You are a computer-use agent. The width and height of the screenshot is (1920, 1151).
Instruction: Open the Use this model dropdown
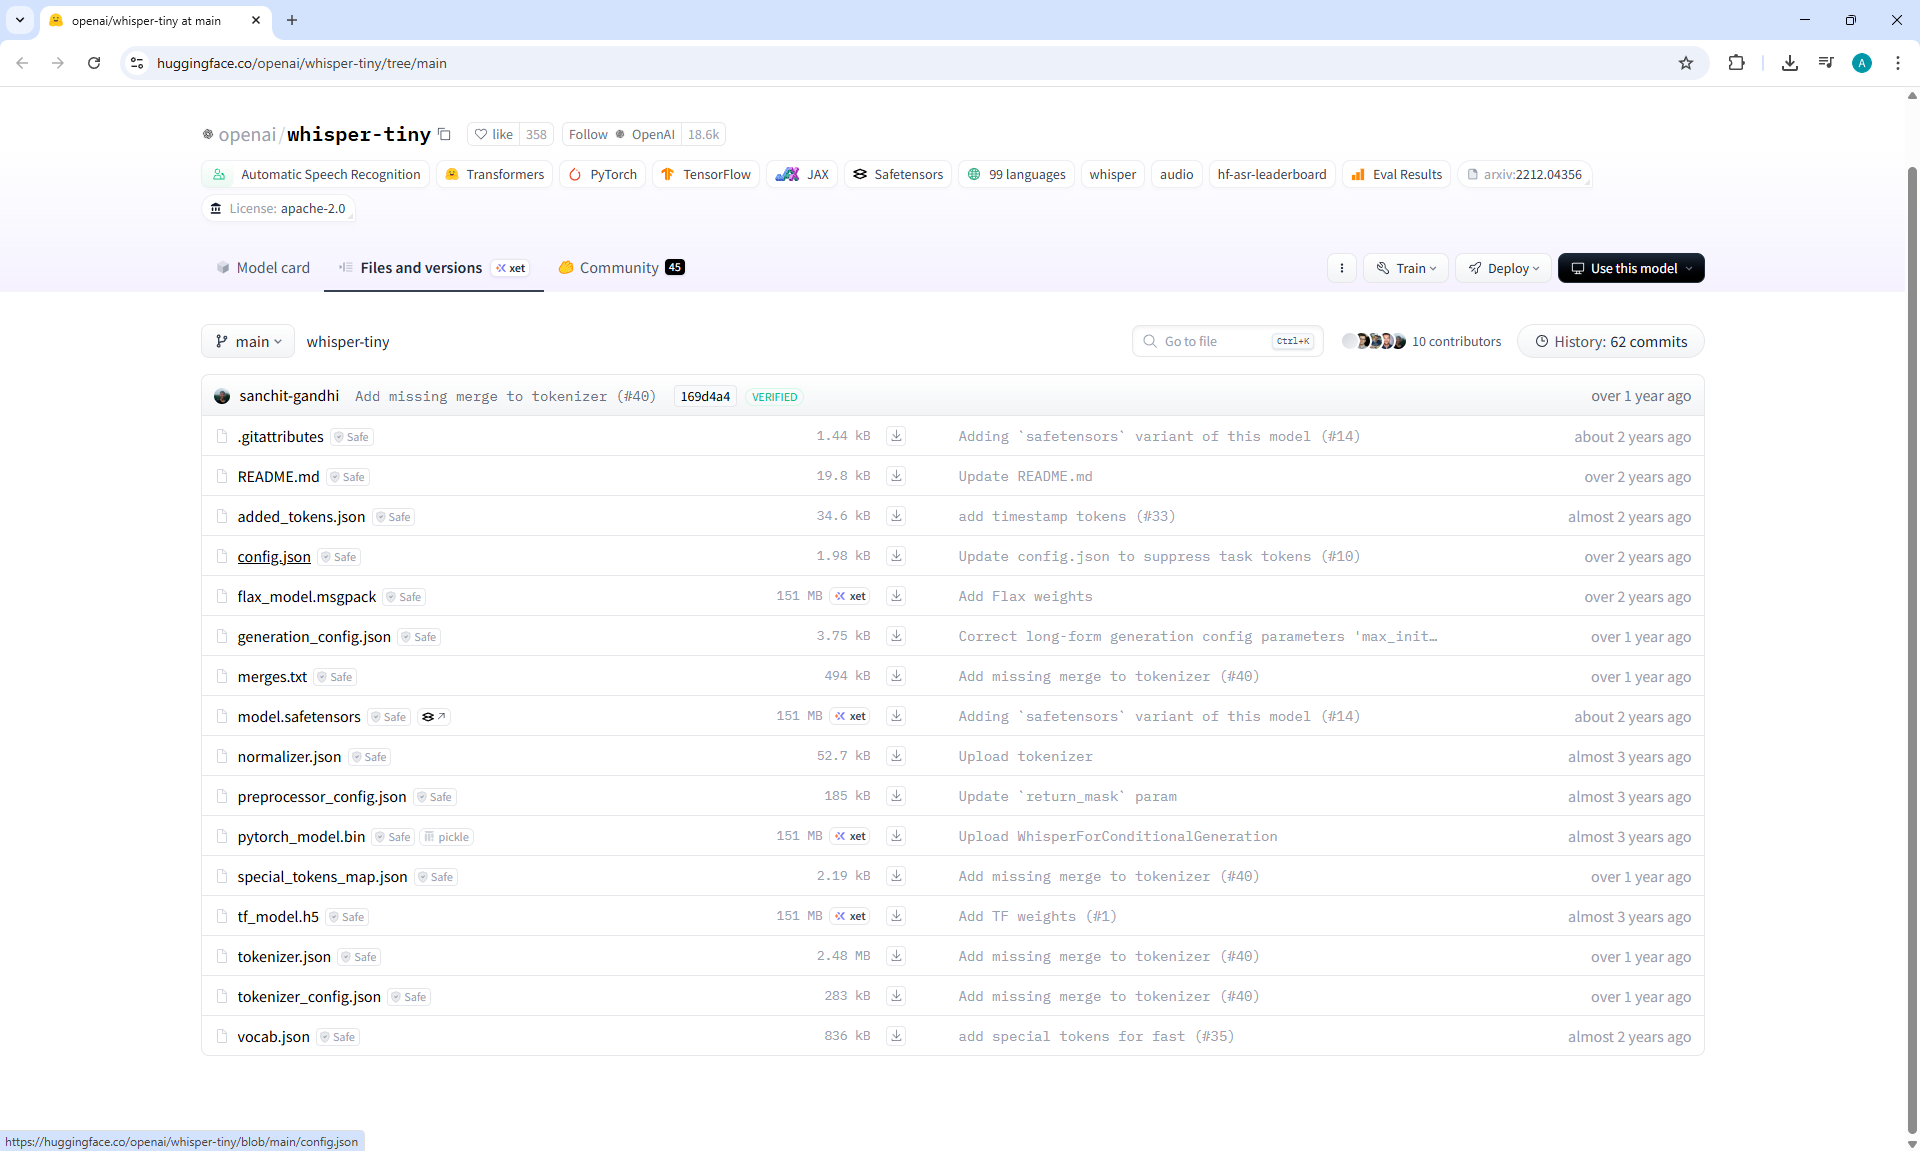[1631, 268]
